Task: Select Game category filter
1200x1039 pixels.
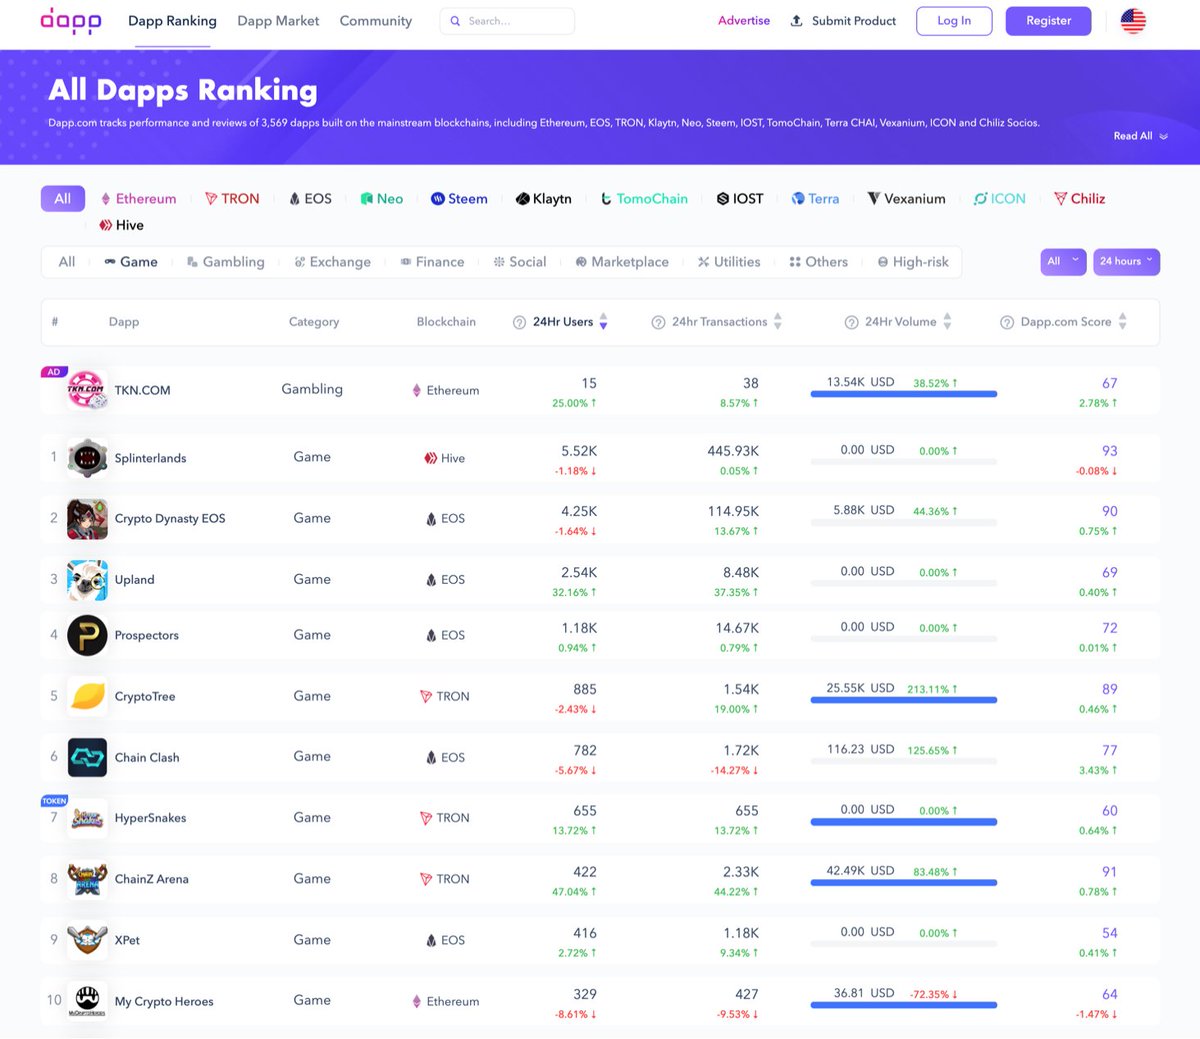Action: pyautogui.click(x=131, y=262)
